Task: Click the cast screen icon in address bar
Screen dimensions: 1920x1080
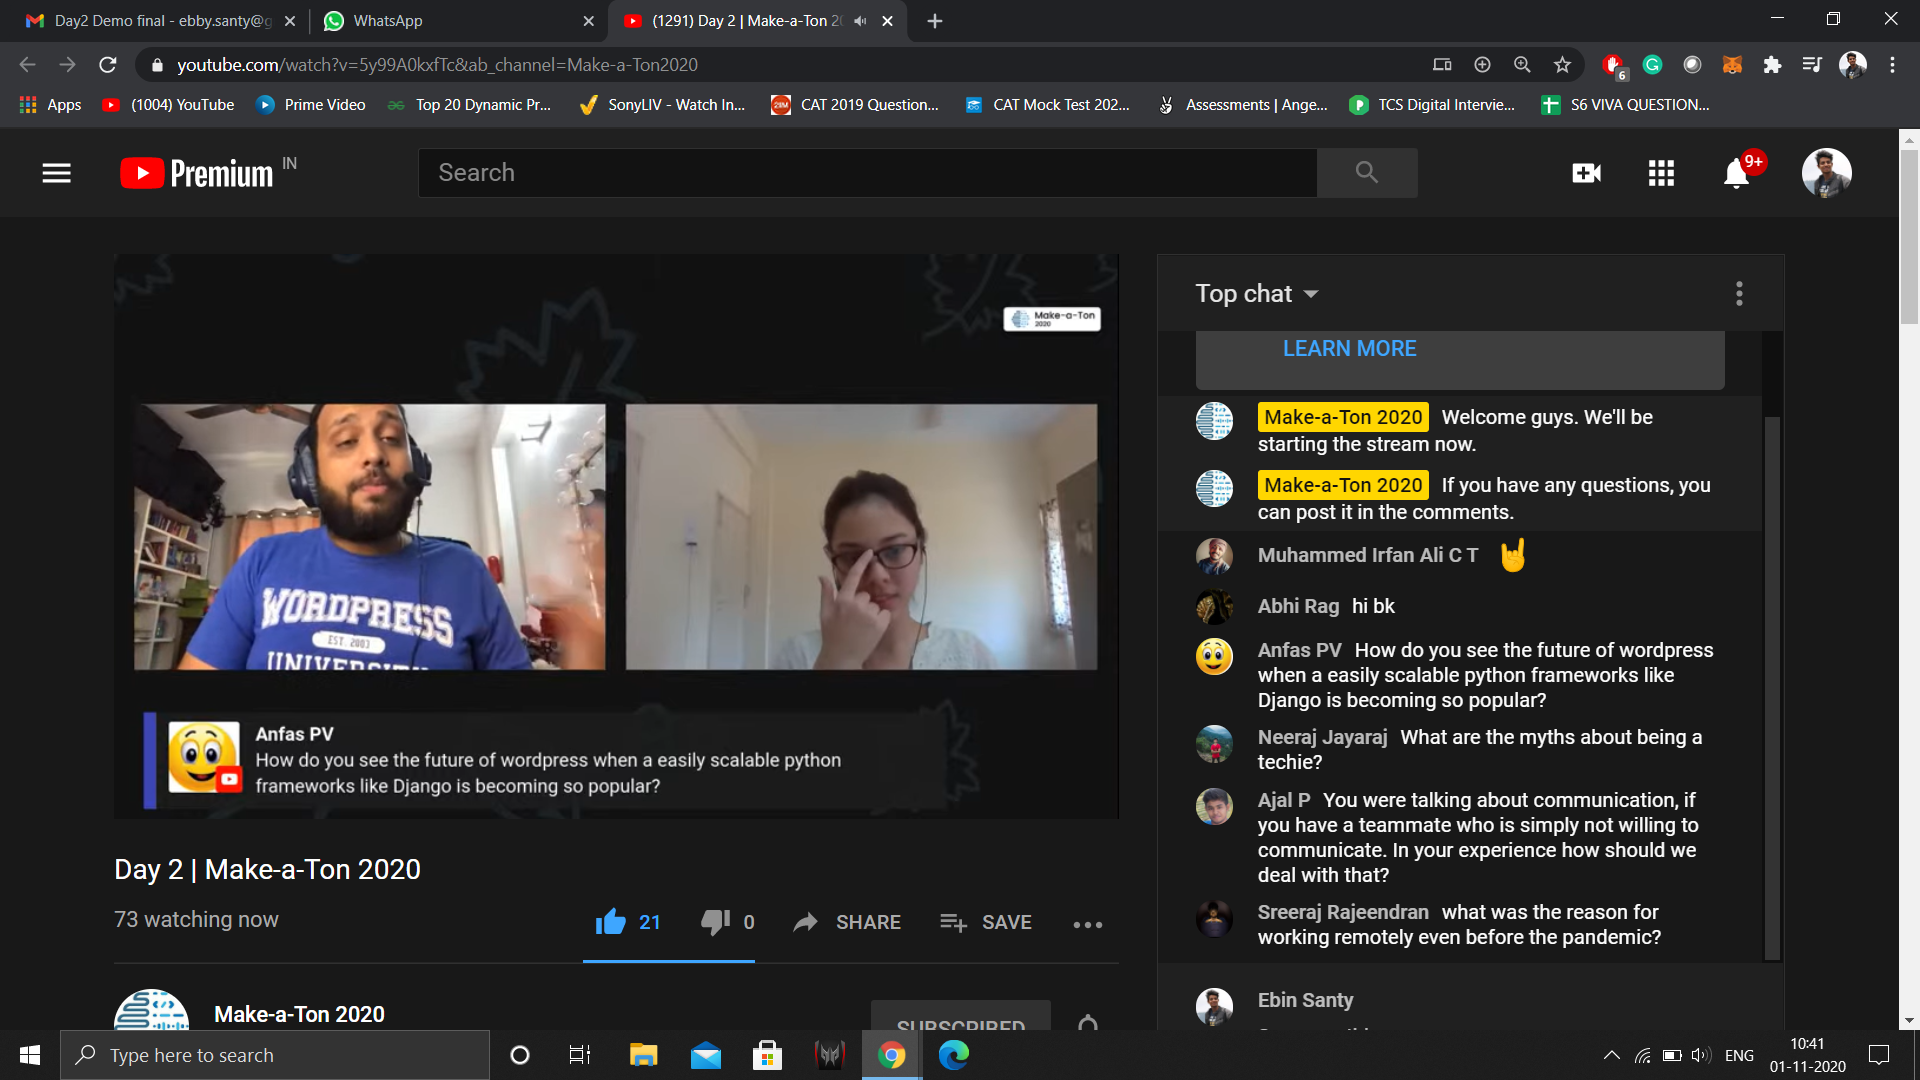Action: (x=1442, y=65)
